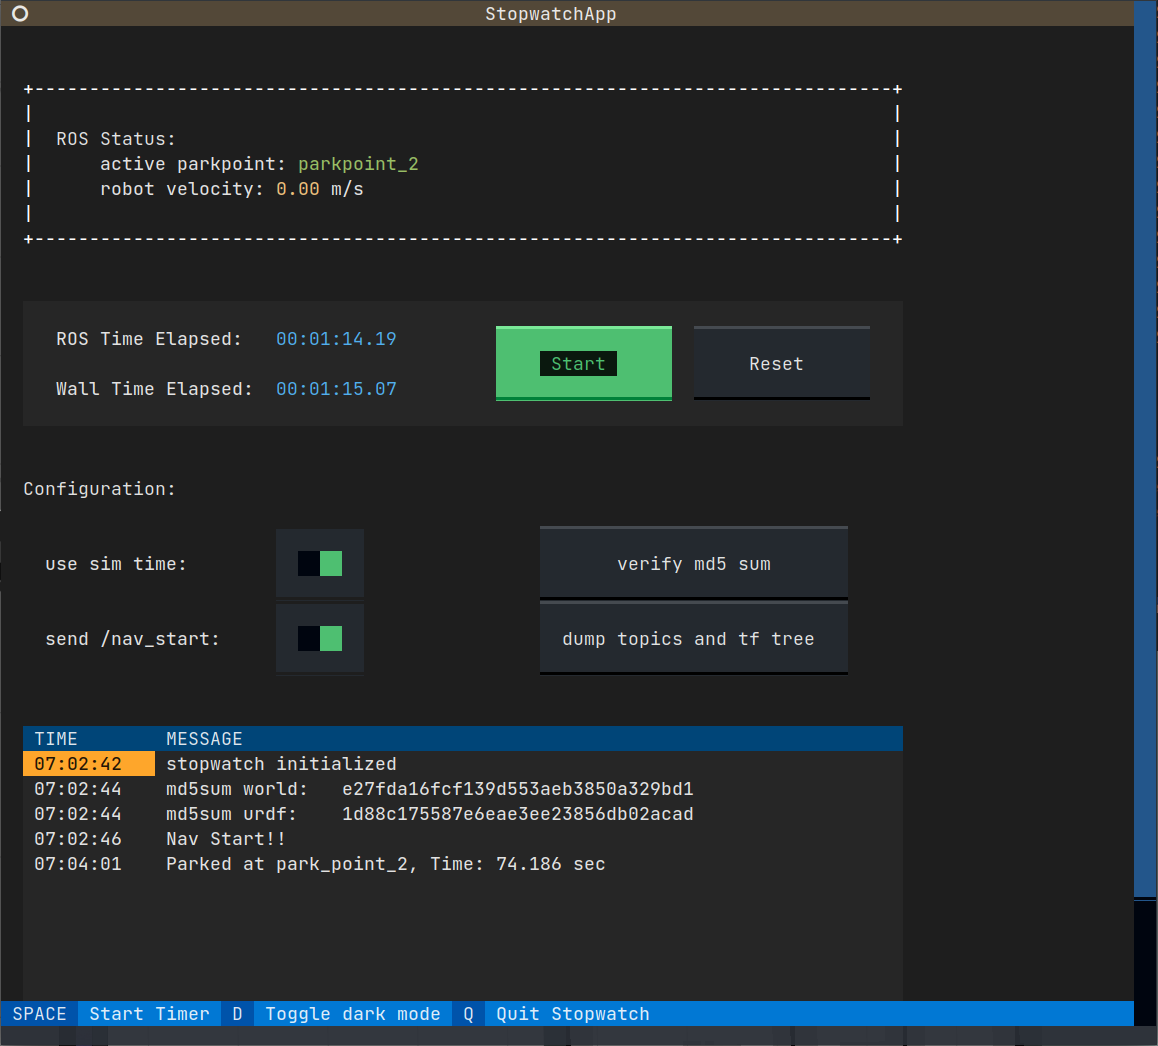
Task: Click dump topics and tf tree button
Action: click(693, 638)
